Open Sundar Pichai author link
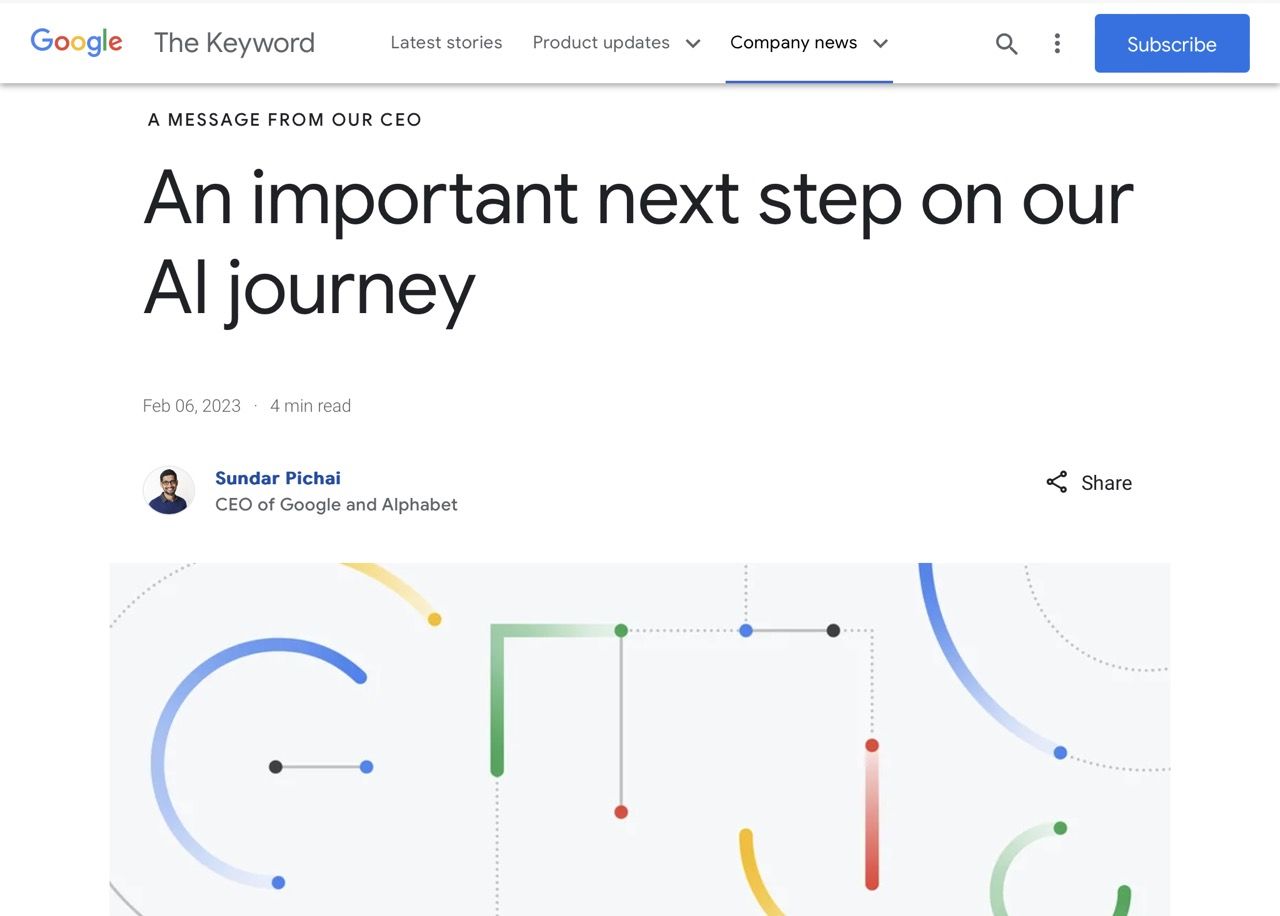Screen dimensions: 1280x916 click(278, 478)
